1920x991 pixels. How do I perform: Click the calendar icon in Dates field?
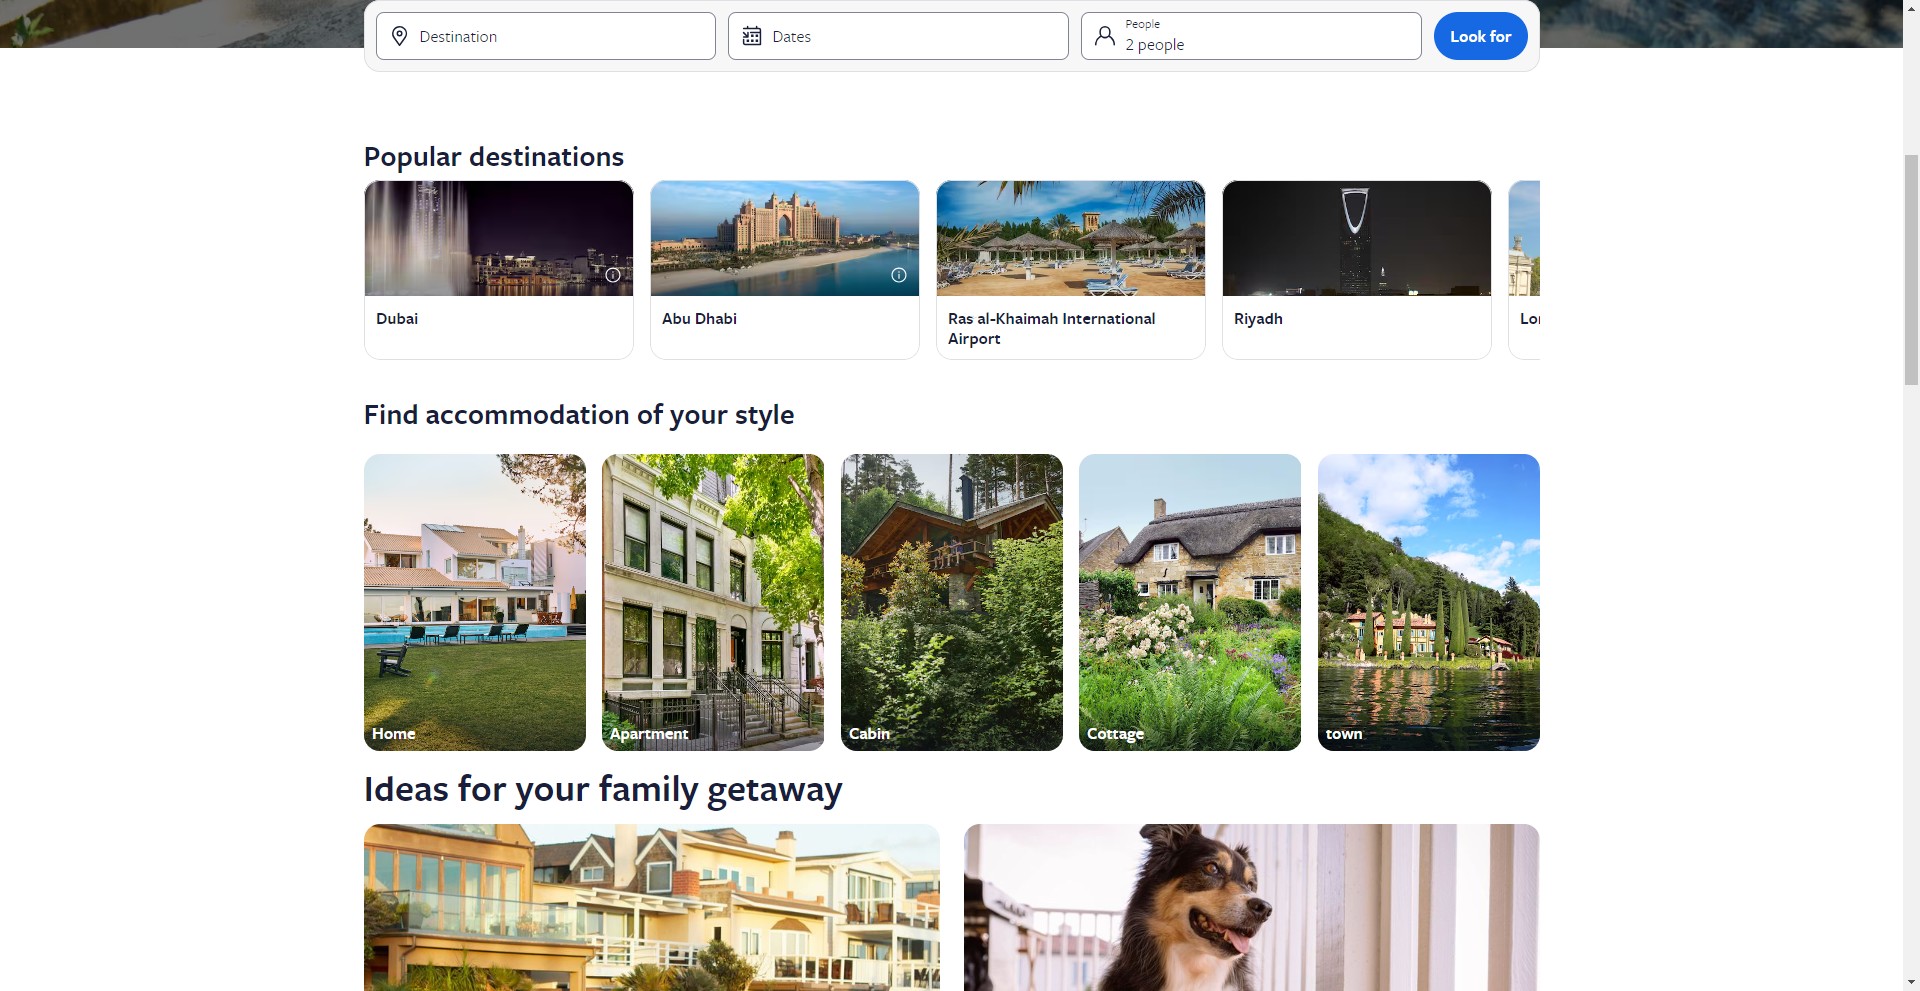(752, 36)
